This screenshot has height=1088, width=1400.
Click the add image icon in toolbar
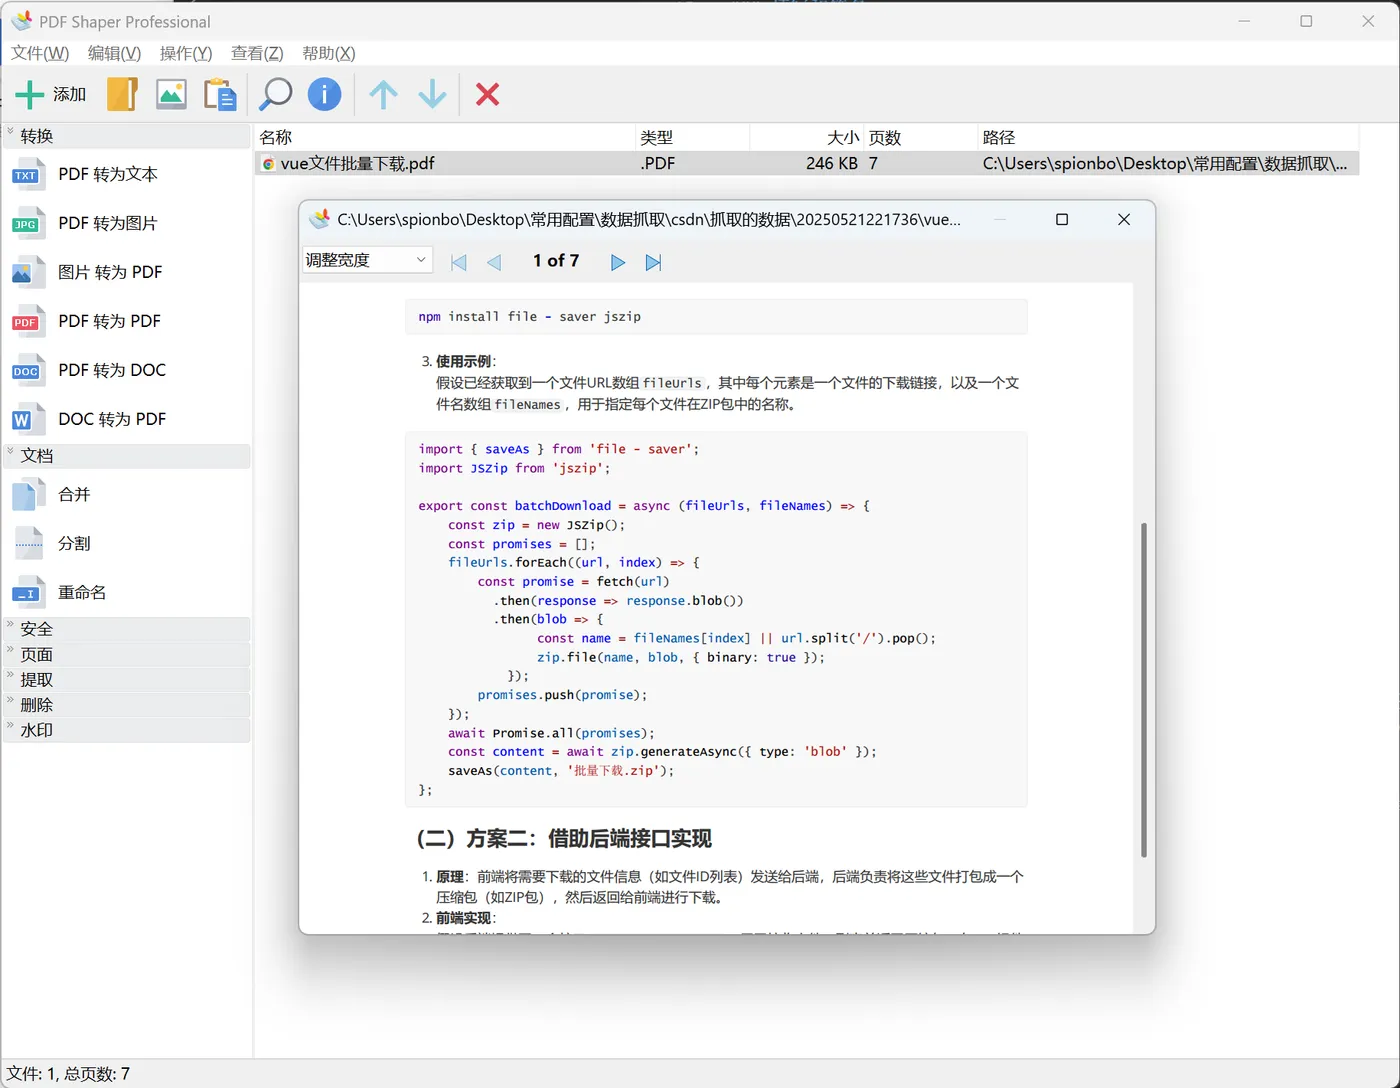[171, 94]
